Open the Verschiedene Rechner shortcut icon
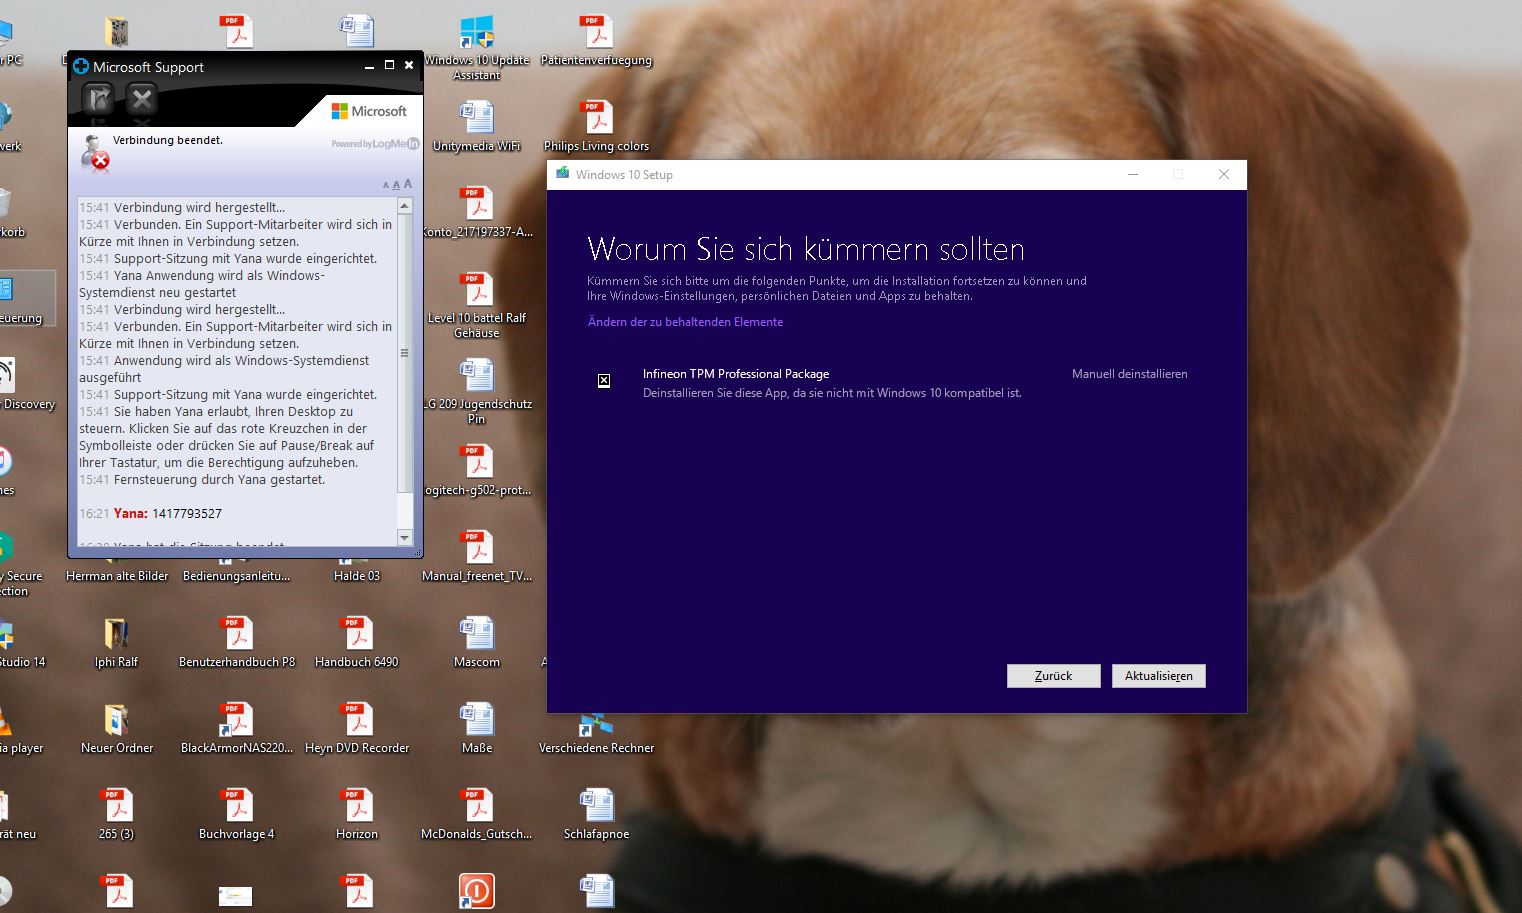The height and width of the screenshot is (913, 1522). tap(596, 734)
